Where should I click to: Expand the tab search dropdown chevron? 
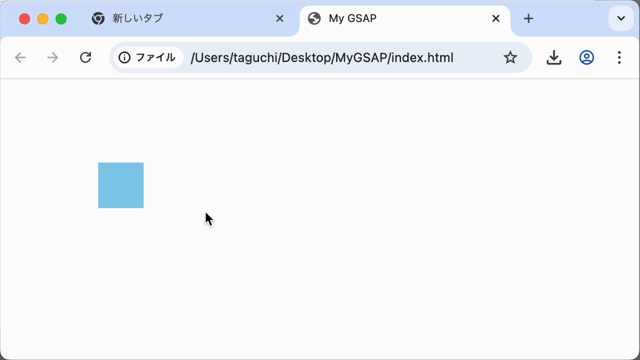621,18
